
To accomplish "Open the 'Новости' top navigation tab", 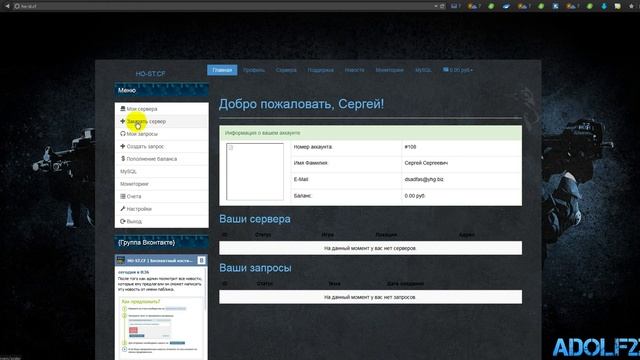I will (x=354, y=70).
